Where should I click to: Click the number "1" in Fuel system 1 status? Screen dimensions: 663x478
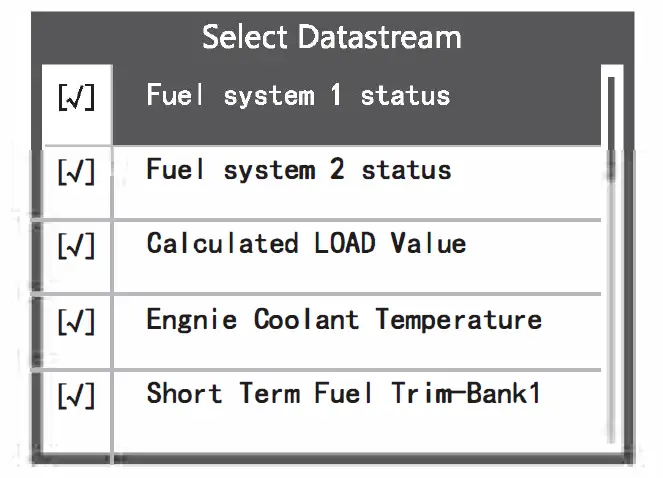pos(337,96)
